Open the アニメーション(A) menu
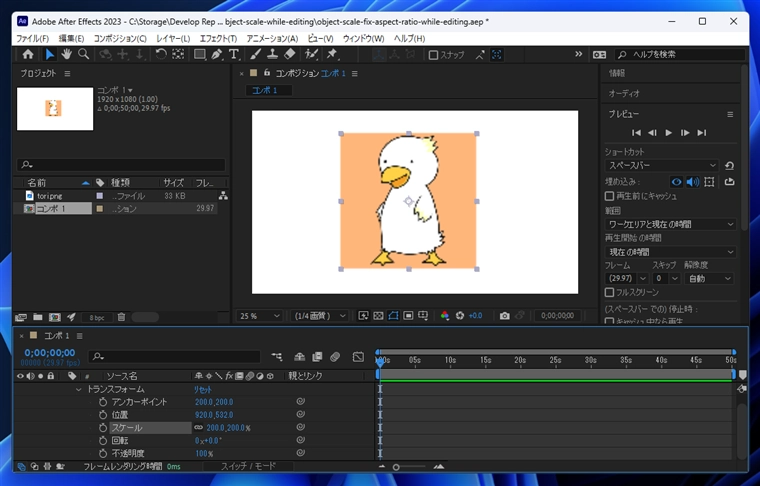 [x=272, y=38]
